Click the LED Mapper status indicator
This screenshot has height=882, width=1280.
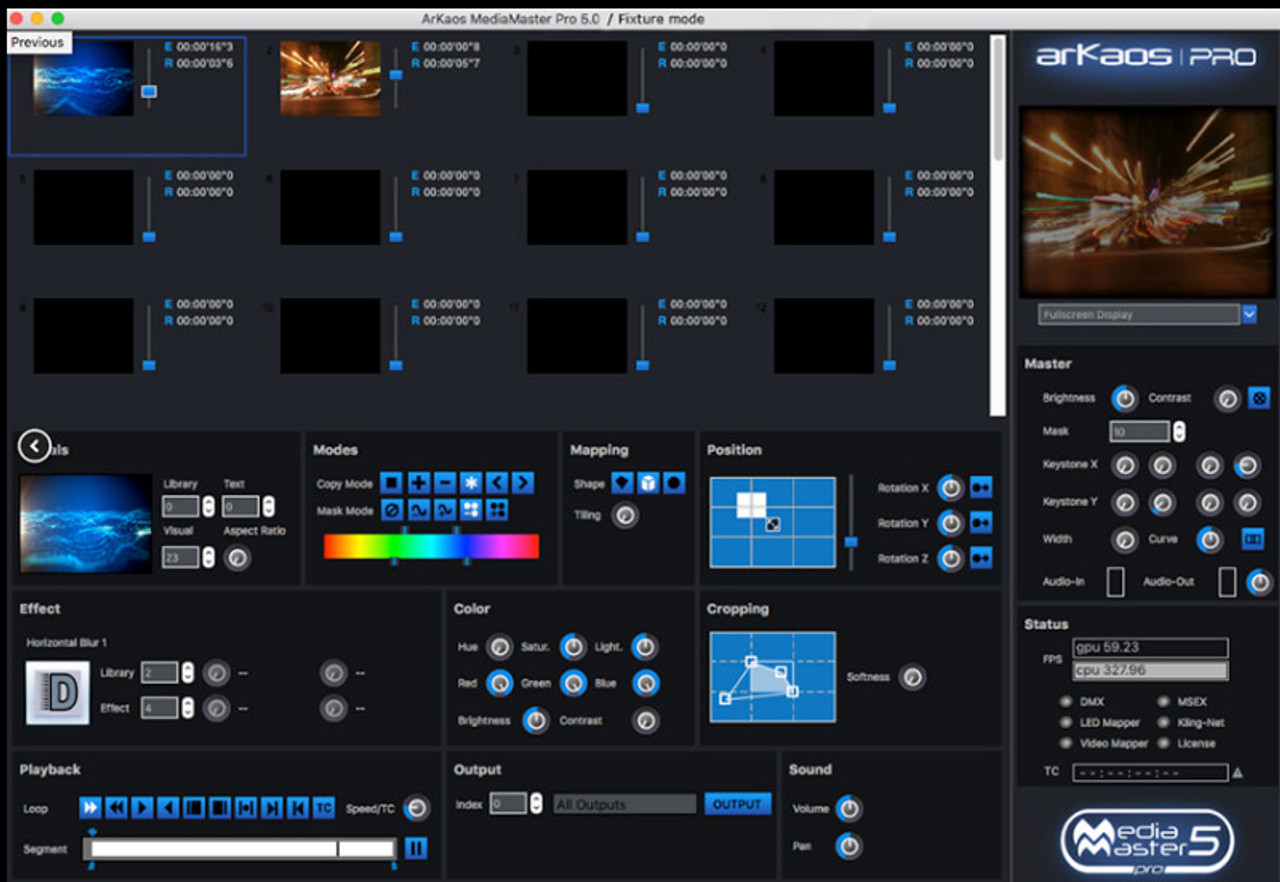click(1066, 722)
